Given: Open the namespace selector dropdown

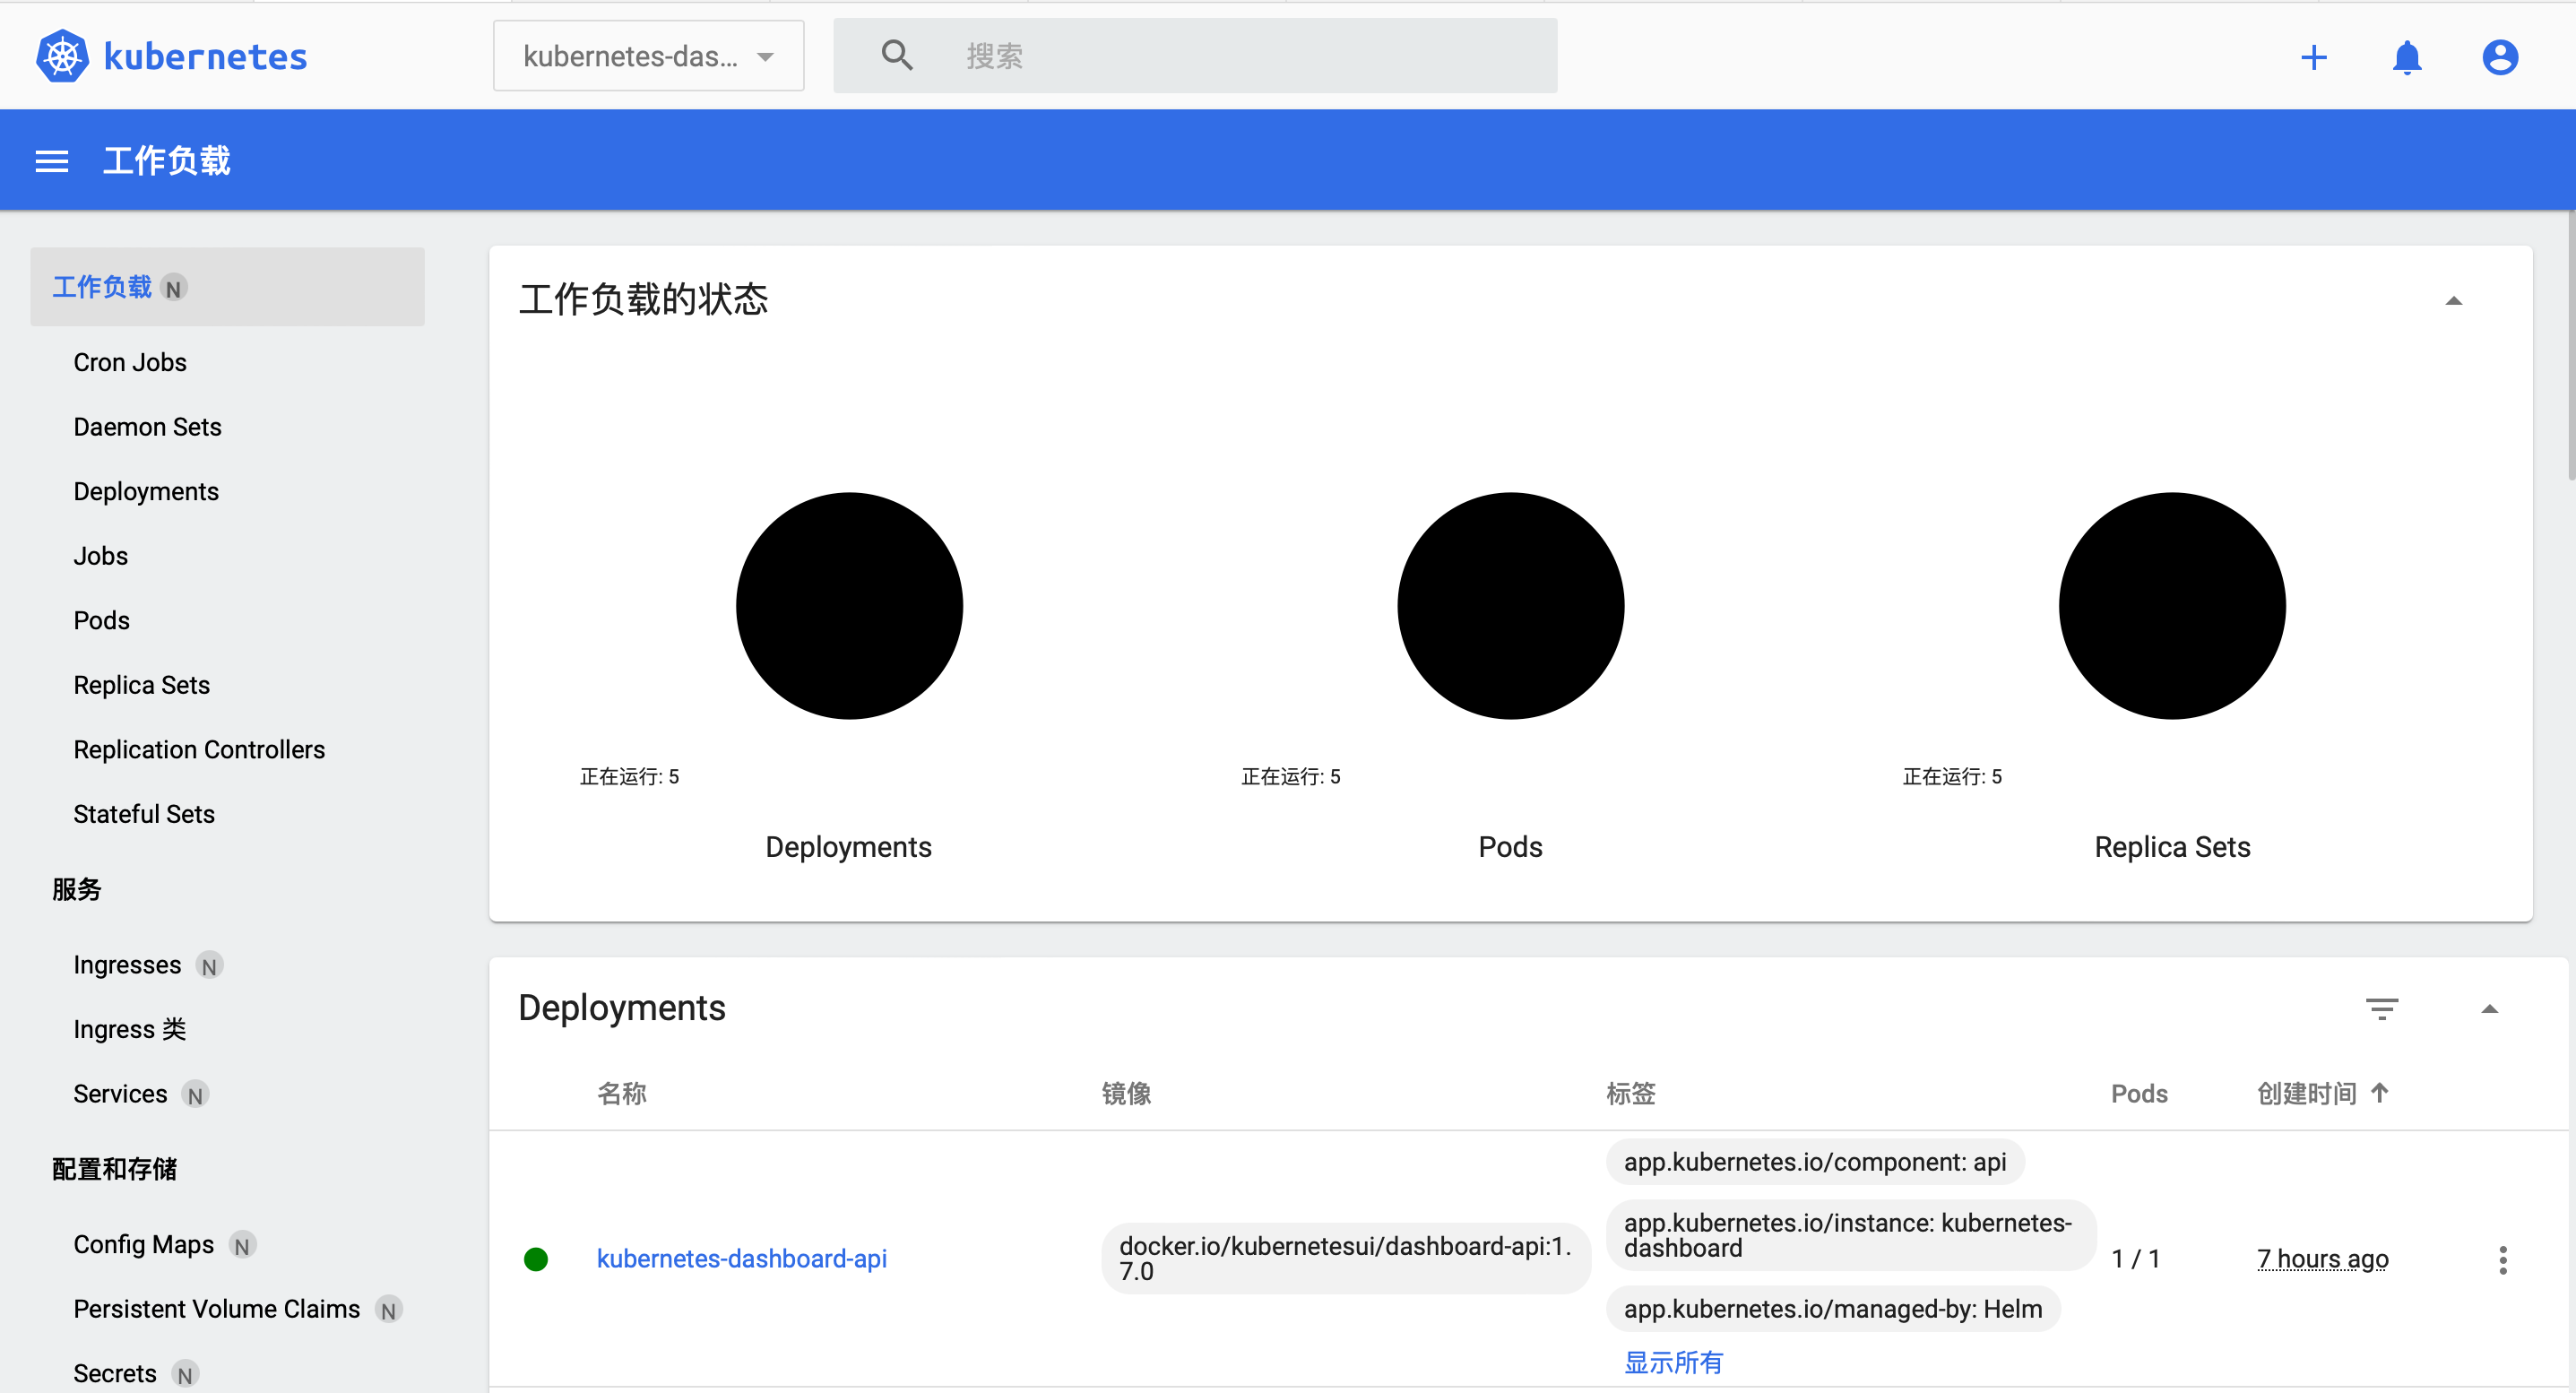Looking at the screenshot, I should point(648,56).
